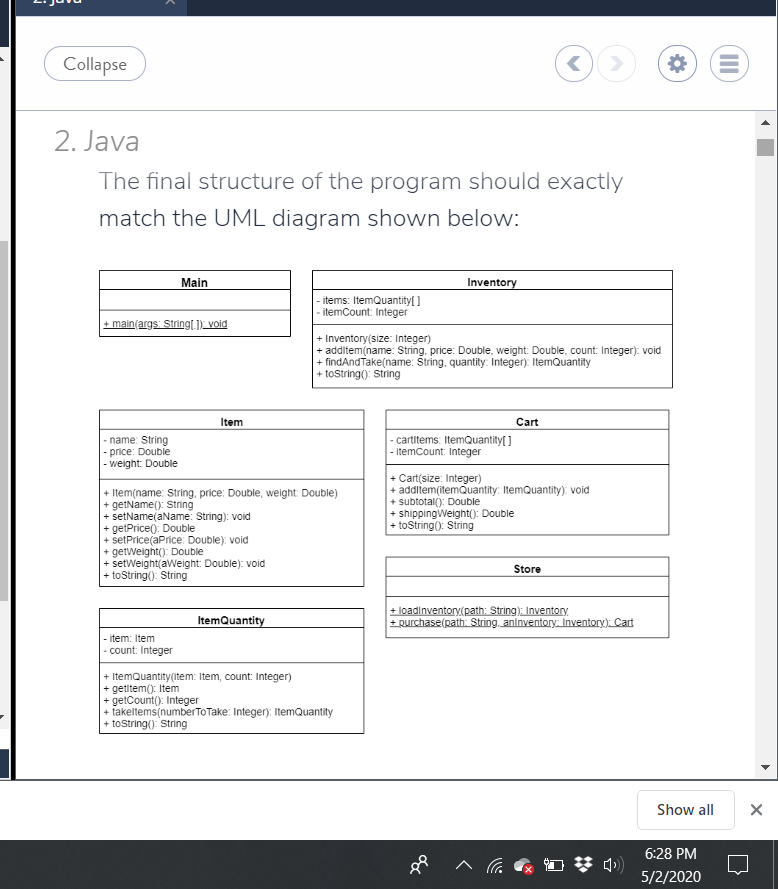
Task: Click '- count: Integer' in ItemQuantity class
Action: [x=138, y=650]
